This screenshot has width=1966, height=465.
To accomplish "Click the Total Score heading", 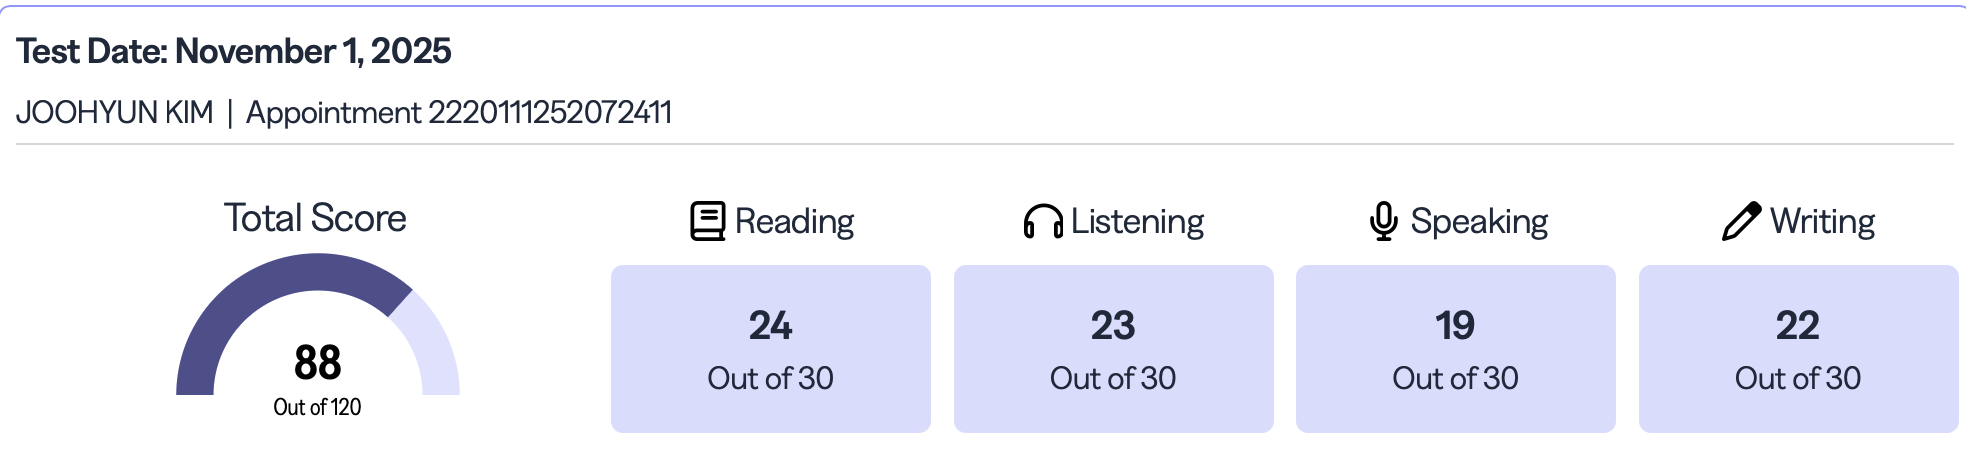I will [x=315, y=218].
